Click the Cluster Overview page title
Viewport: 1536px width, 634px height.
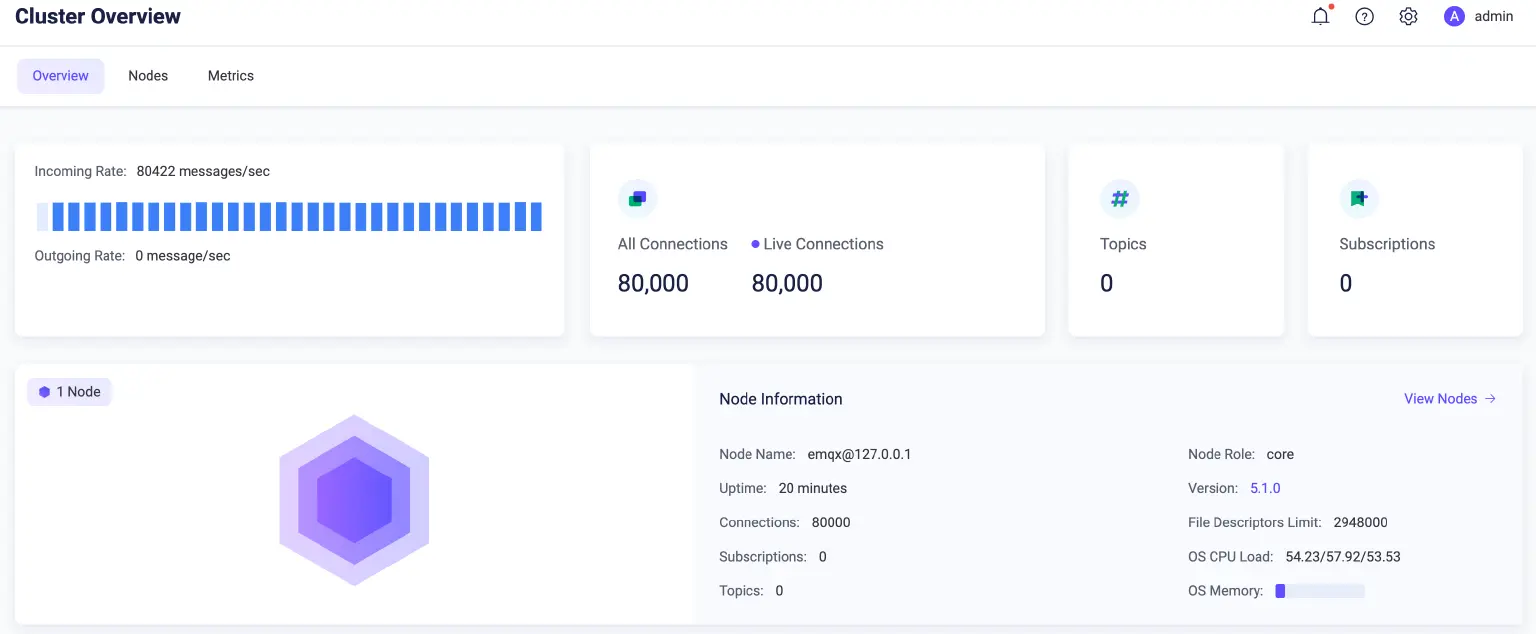(97, 16)
